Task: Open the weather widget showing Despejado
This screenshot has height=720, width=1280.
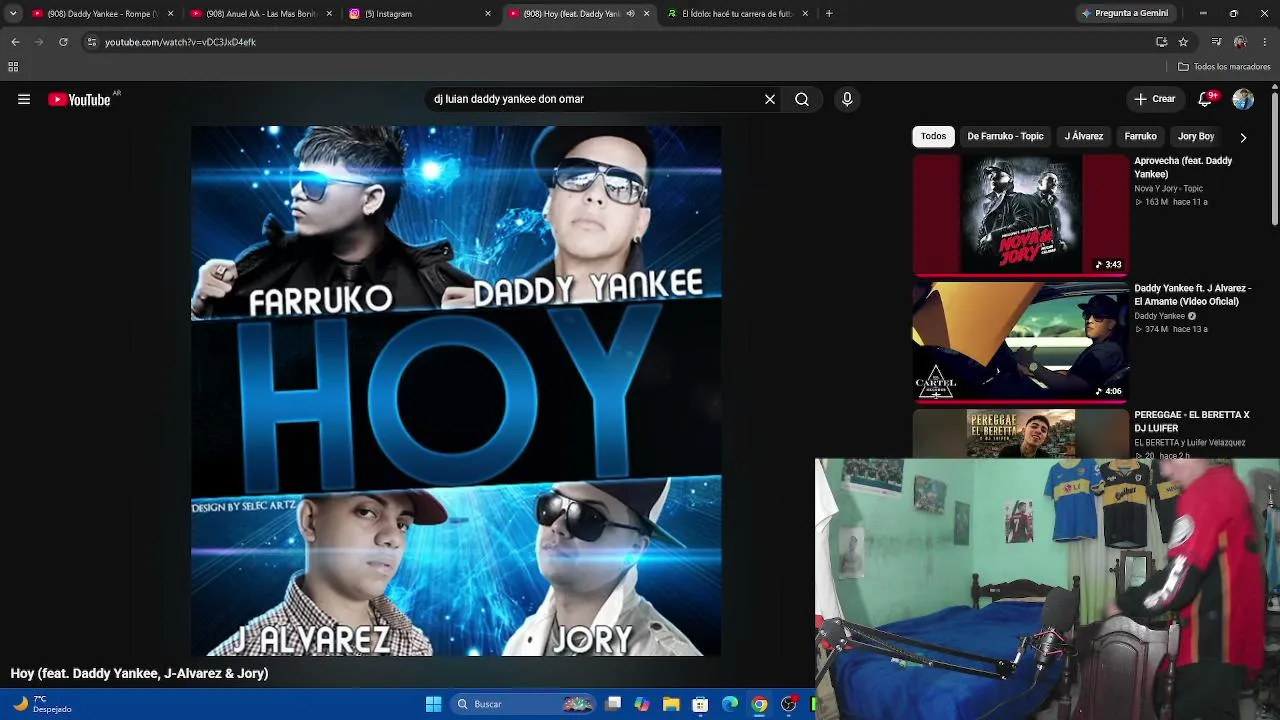Action: tap(42, 704)
